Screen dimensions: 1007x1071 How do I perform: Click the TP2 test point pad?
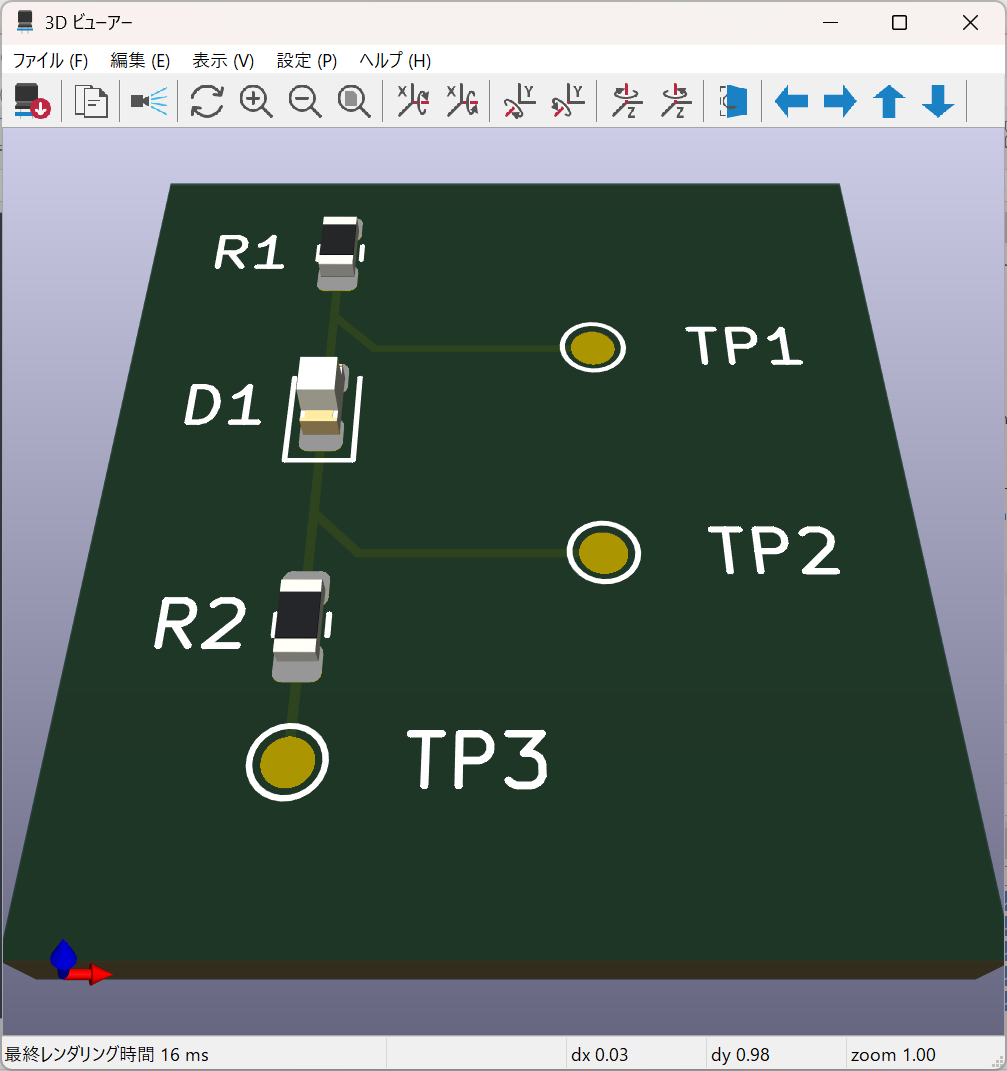point(604,552)
